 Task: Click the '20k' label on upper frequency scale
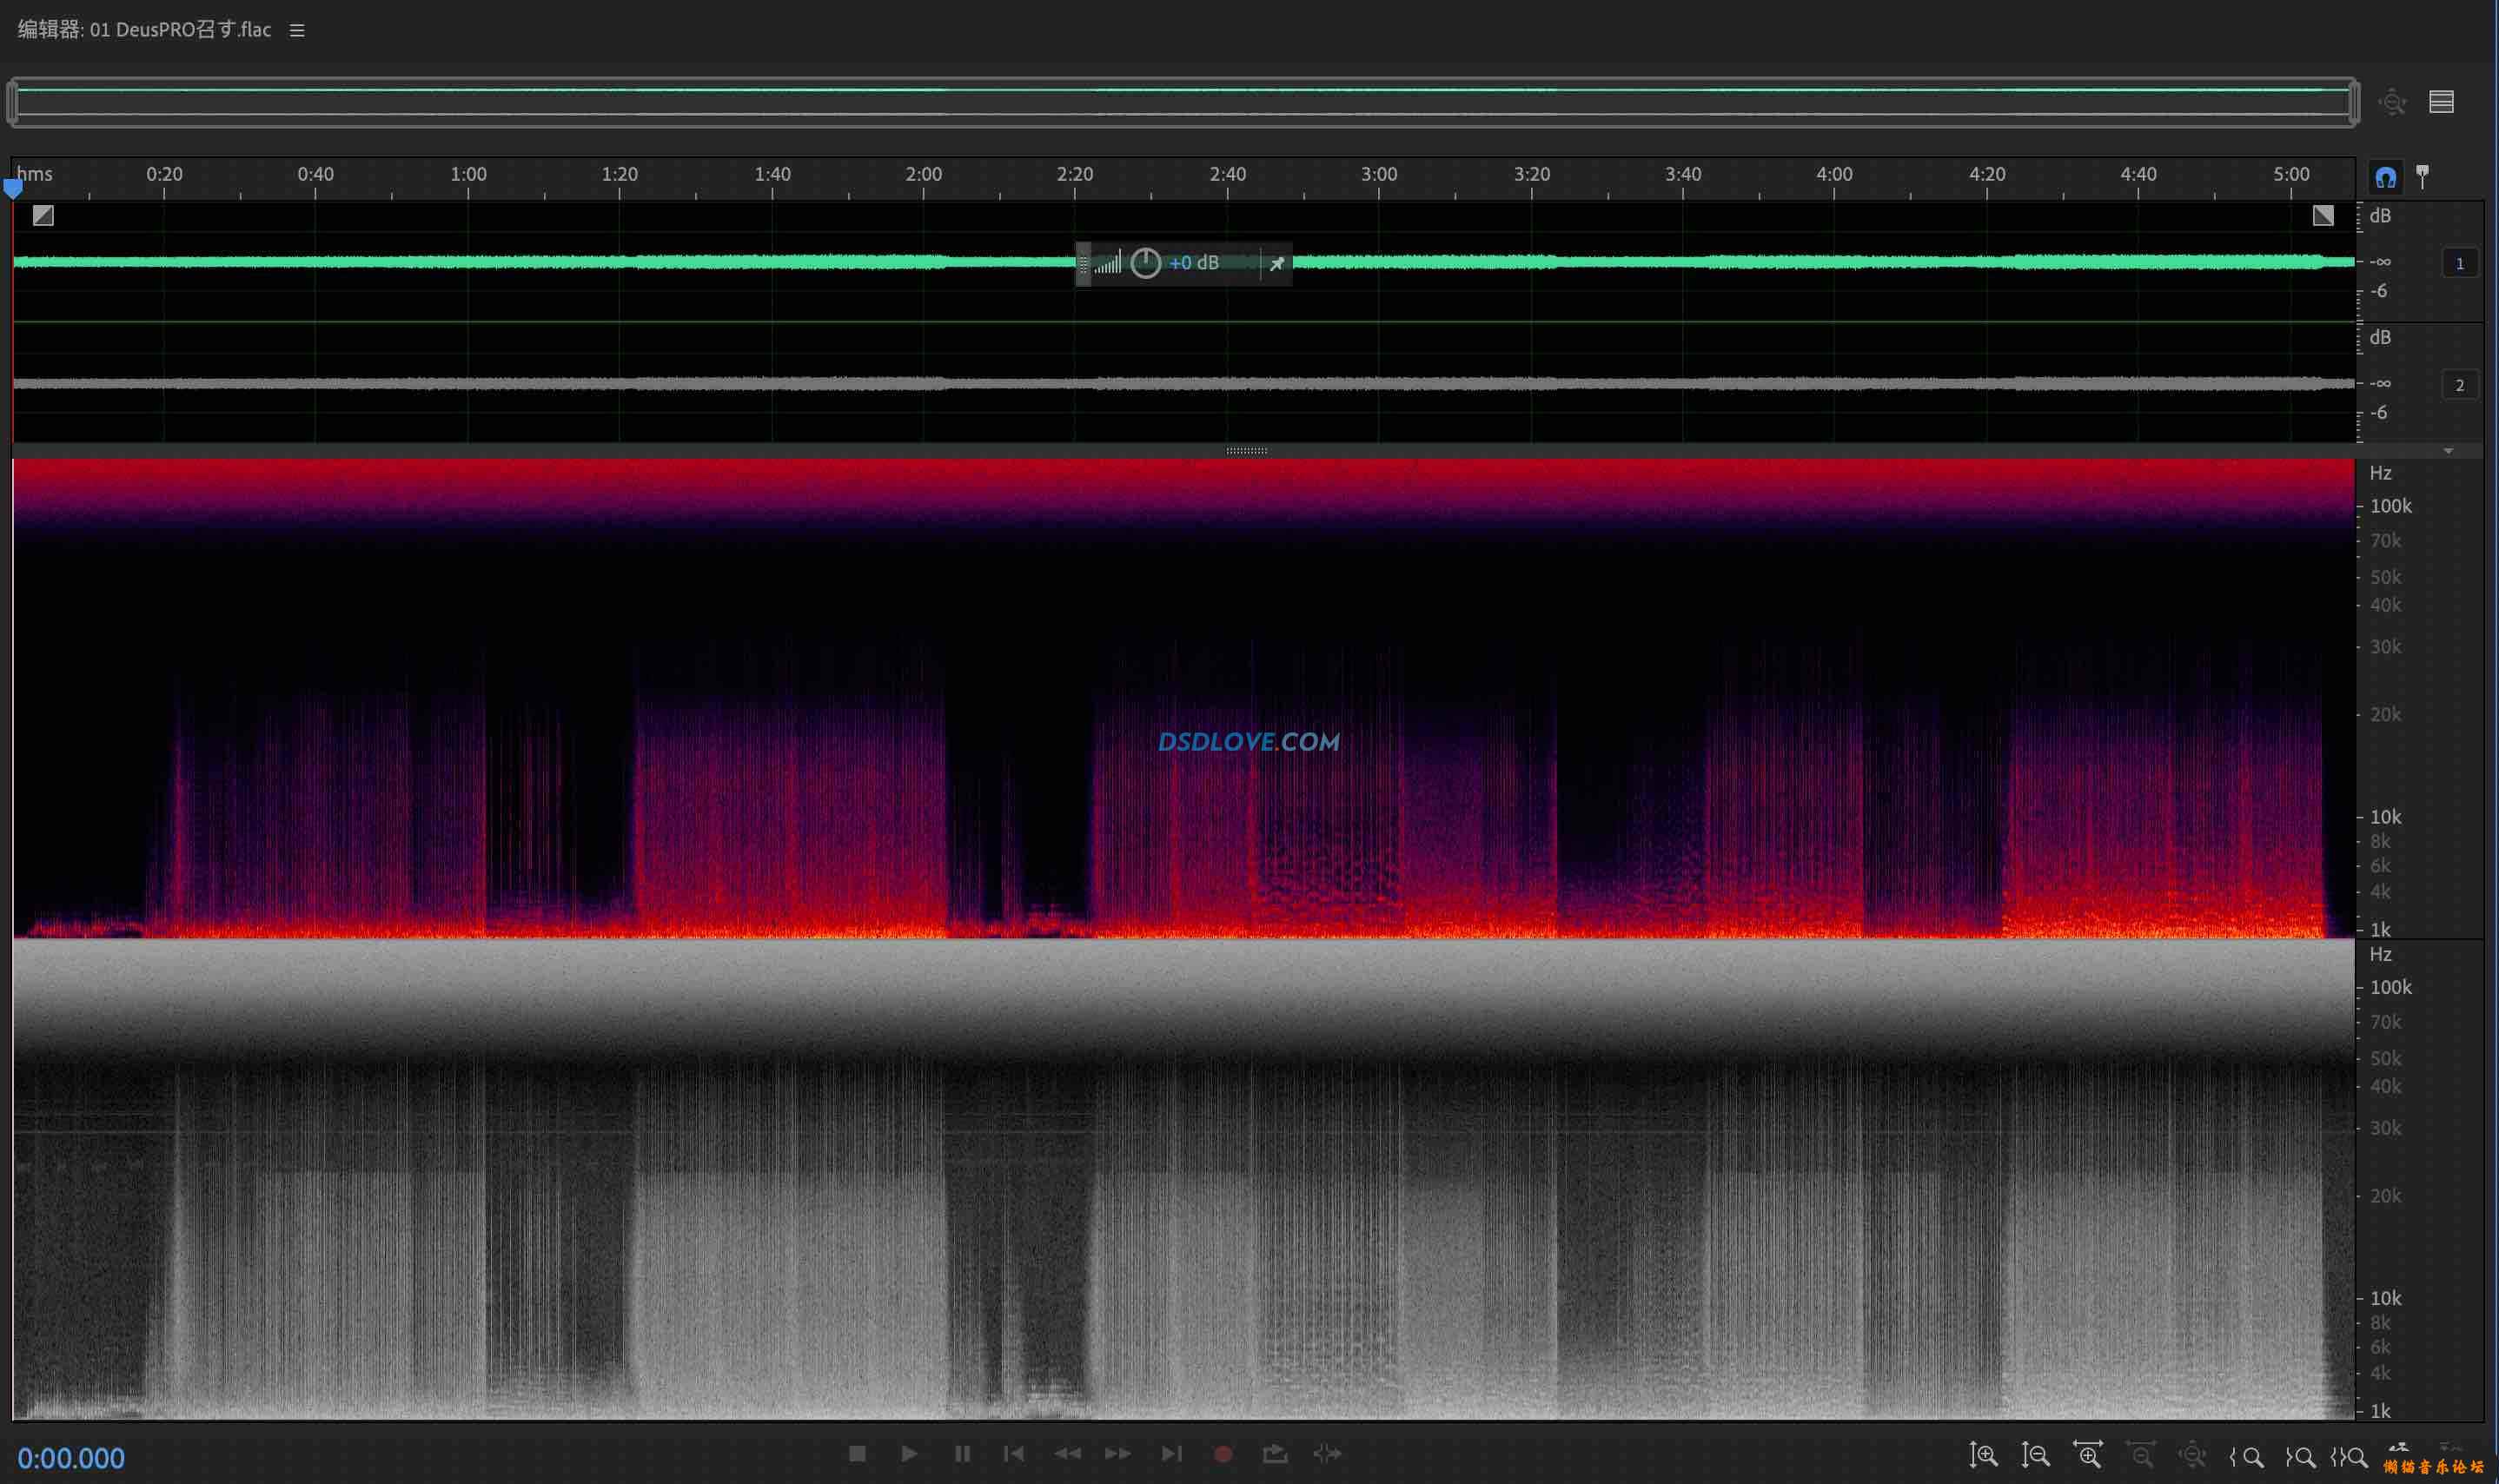tap(2385, 714)
